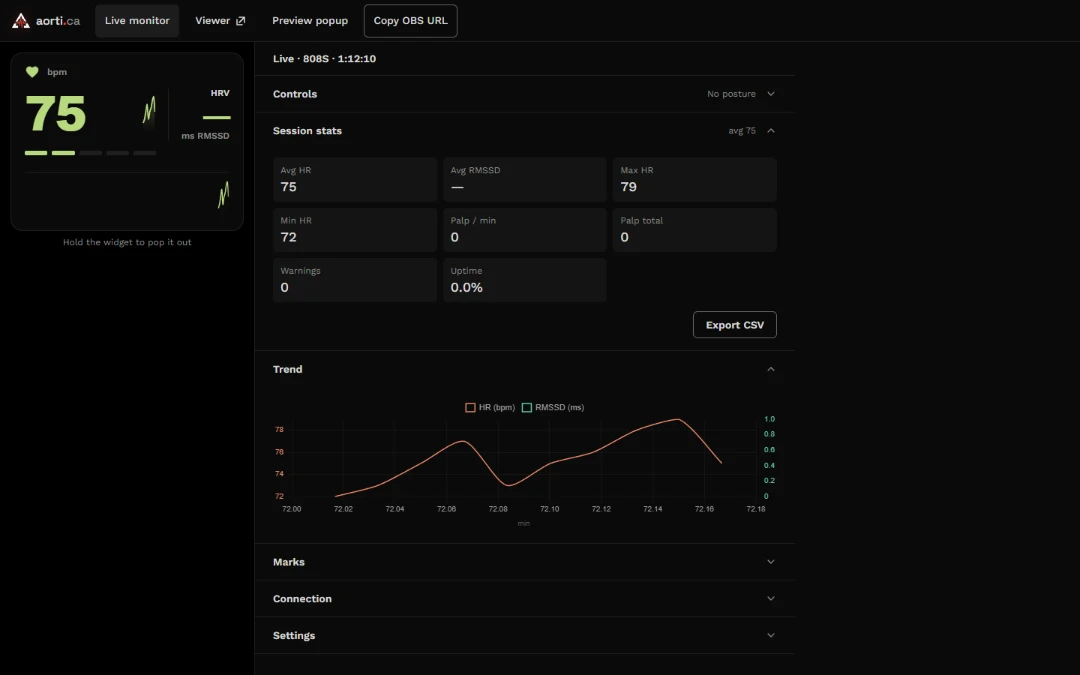Select Preview popup in the top bar

(310, 21)
